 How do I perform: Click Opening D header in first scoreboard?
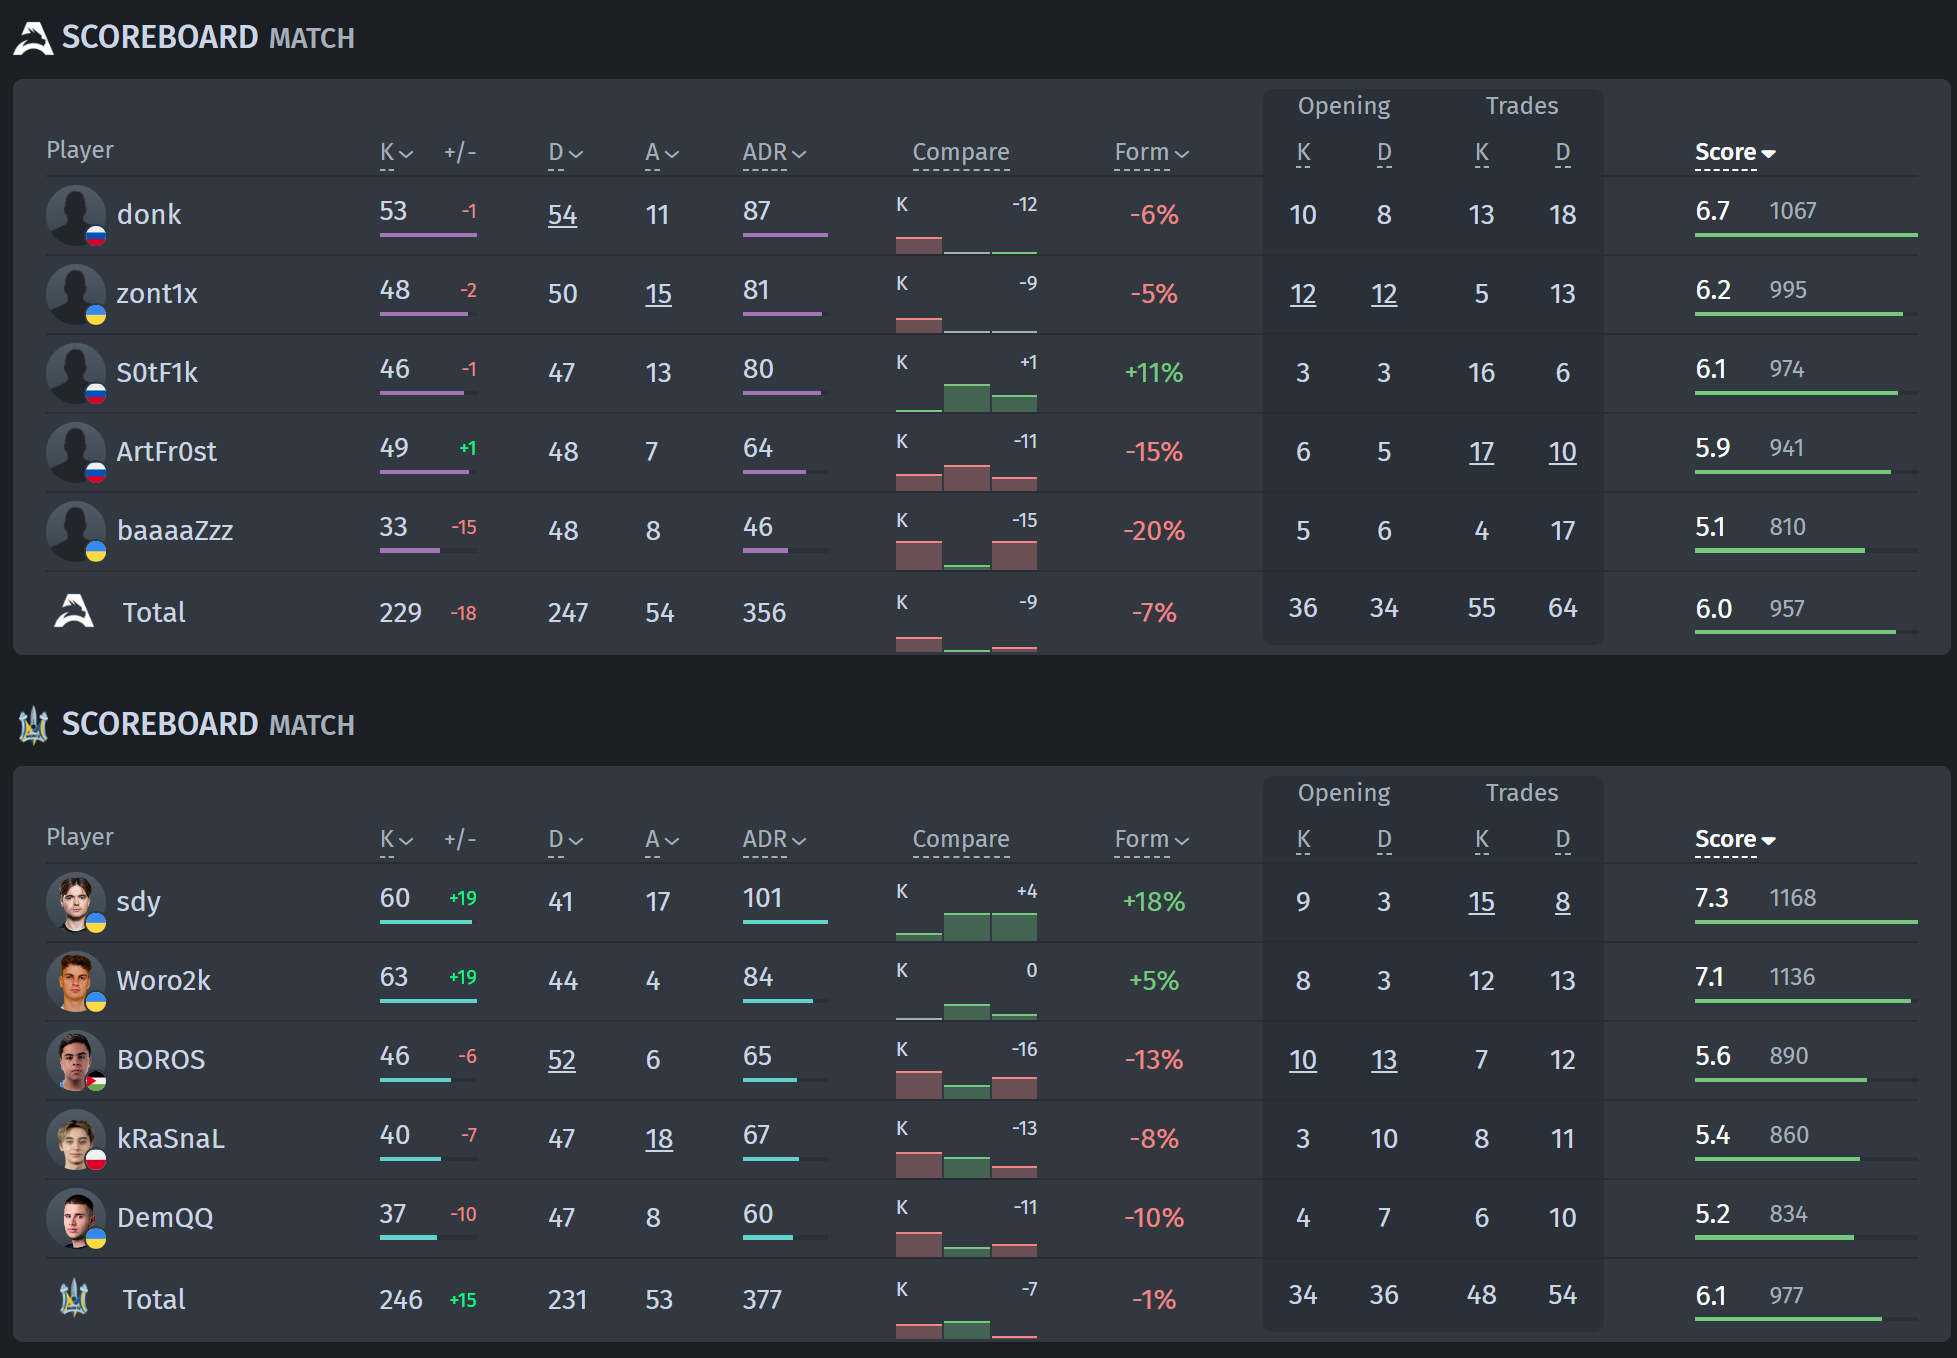pyautogui.click(x=1384, y=153)
